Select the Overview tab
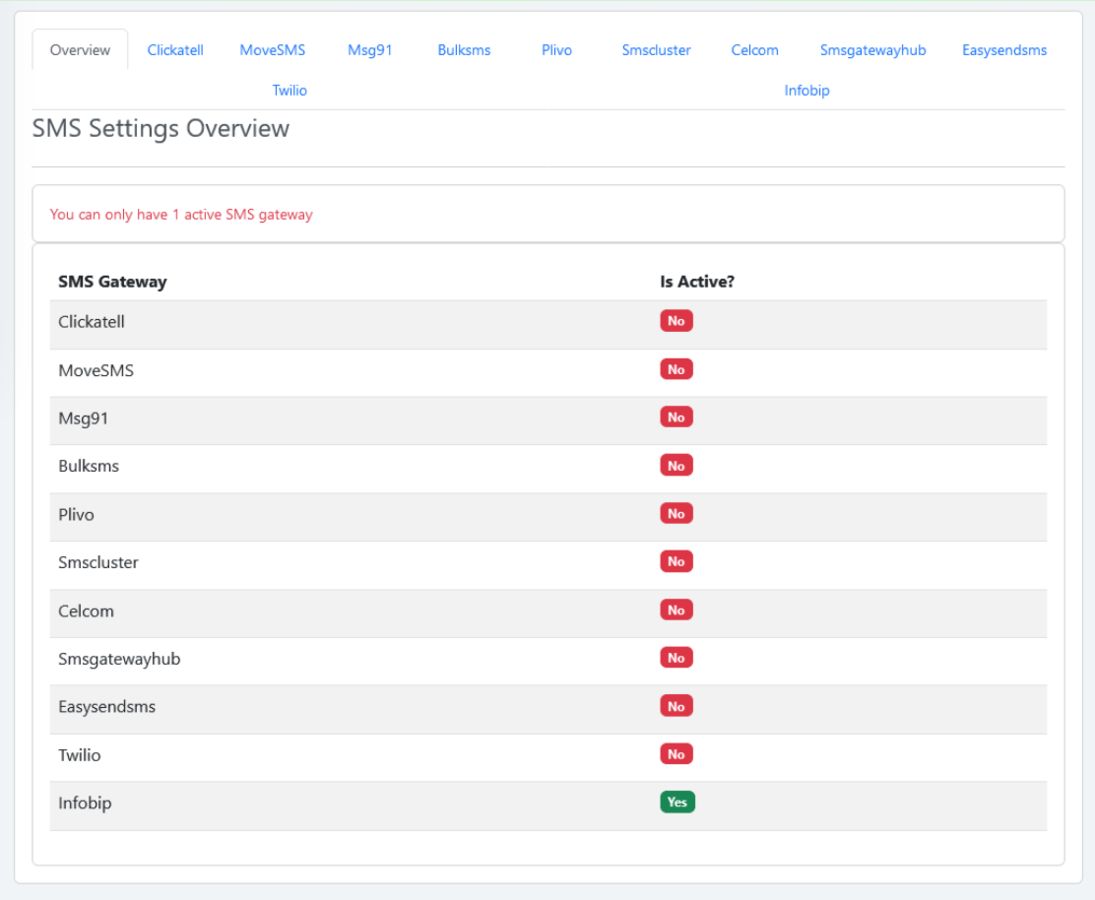This screenshot has height=900, width=1095. 80,50
